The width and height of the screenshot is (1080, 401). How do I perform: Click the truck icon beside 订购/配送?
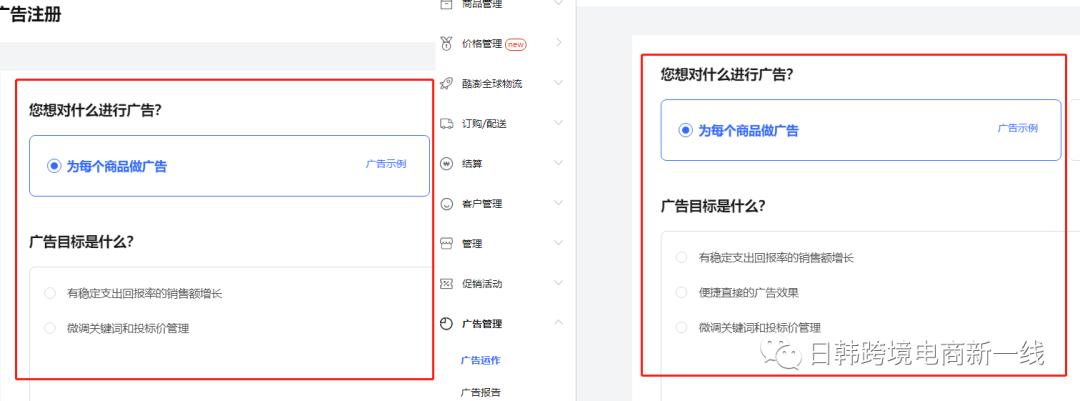(446, 123)
